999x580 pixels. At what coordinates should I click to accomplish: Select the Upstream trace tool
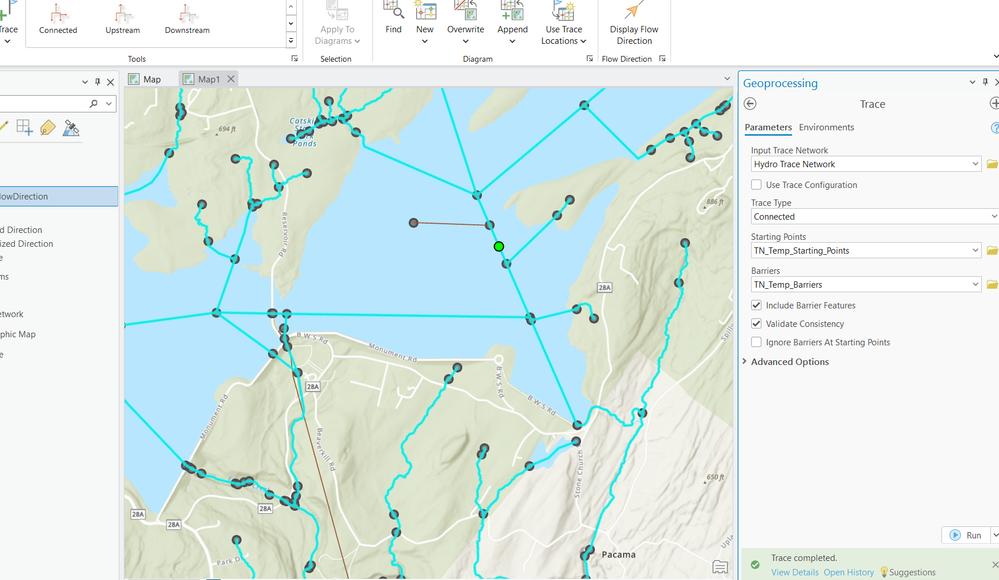click(123, 18)
